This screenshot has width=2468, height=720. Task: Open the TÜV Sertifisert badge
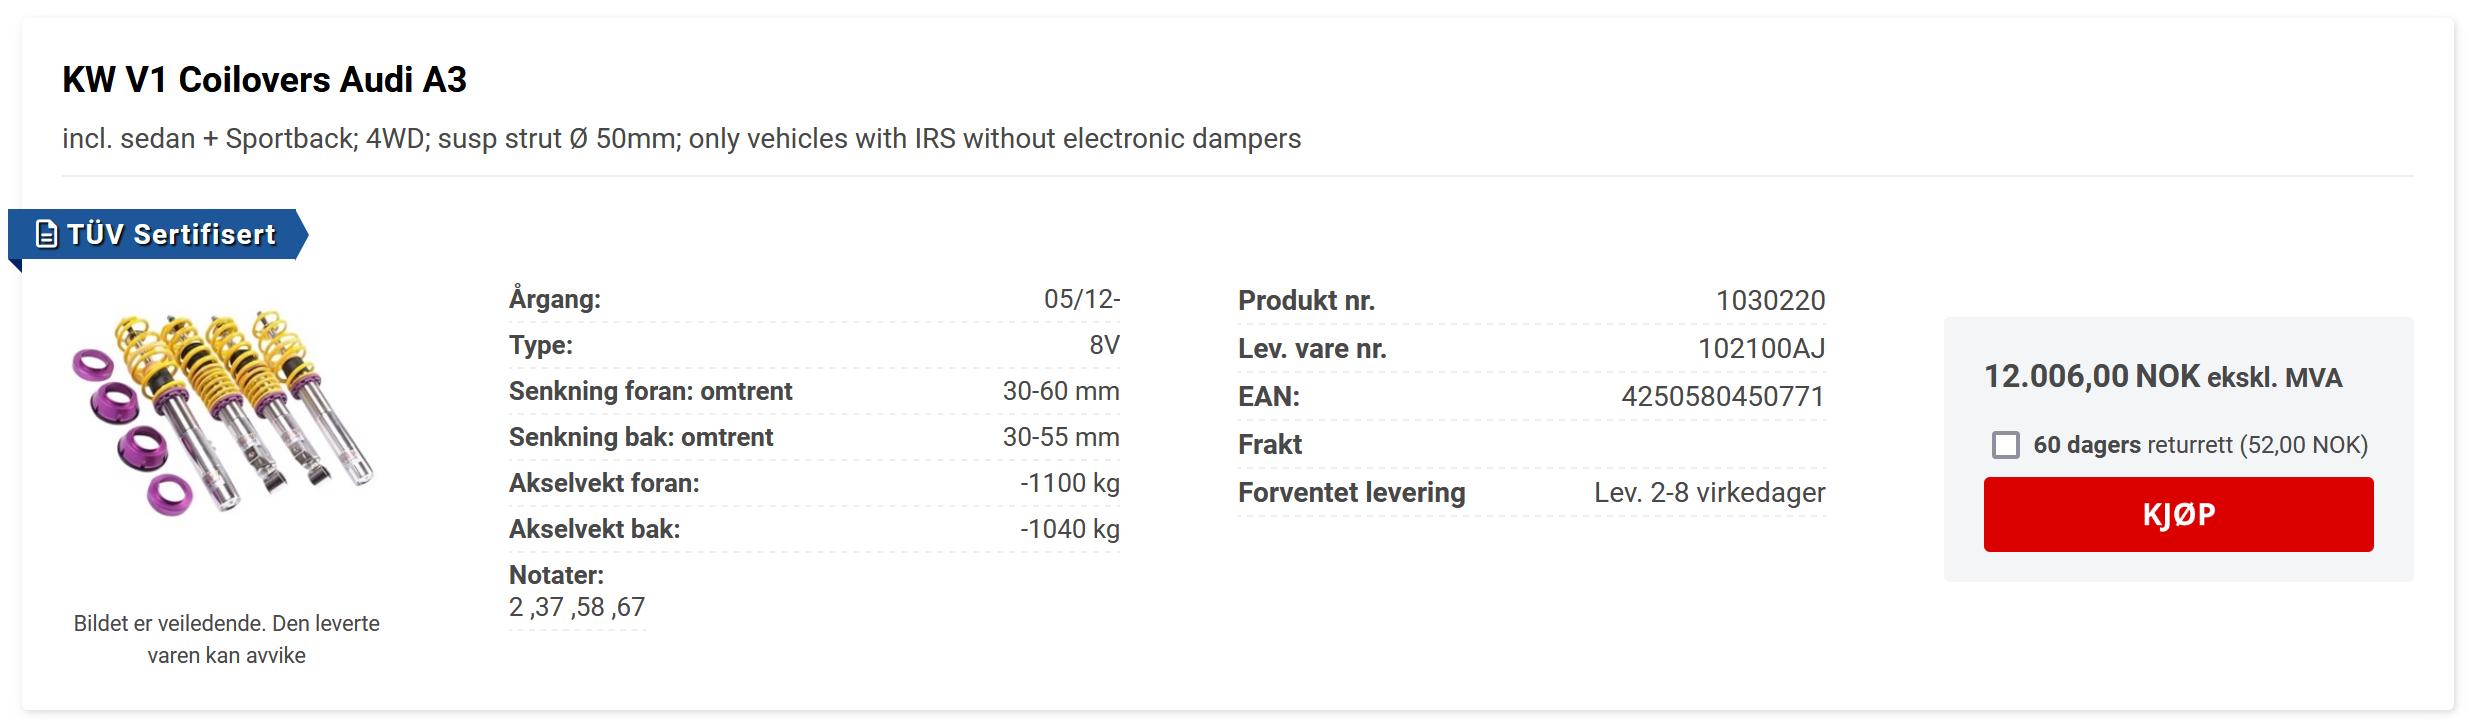click(170, 234)
